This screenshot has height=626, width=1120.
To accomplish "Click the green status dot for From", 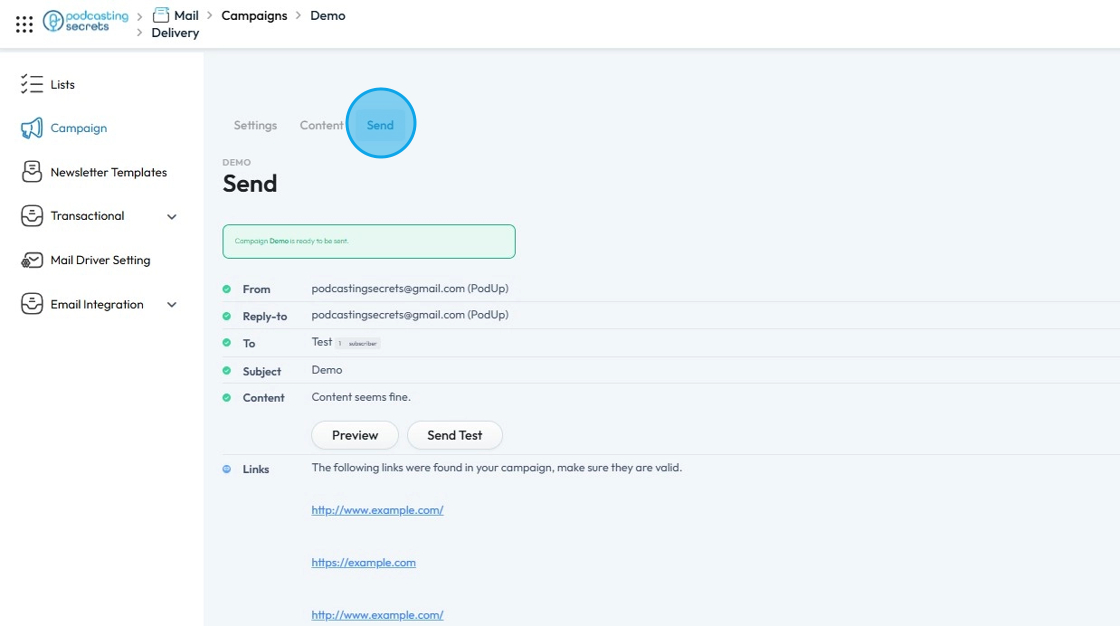I will (226, 289).
